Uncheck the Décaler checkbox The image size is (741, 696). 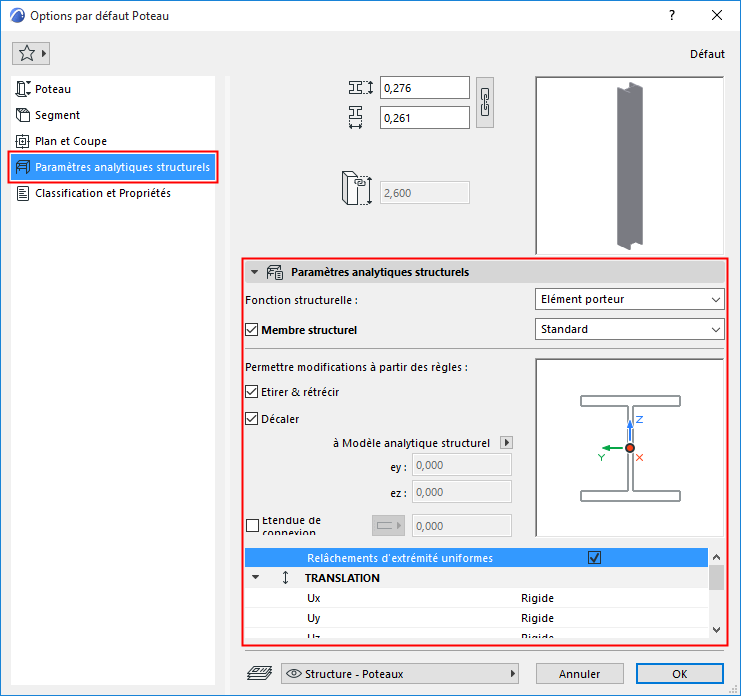click(x=251, y=418)
